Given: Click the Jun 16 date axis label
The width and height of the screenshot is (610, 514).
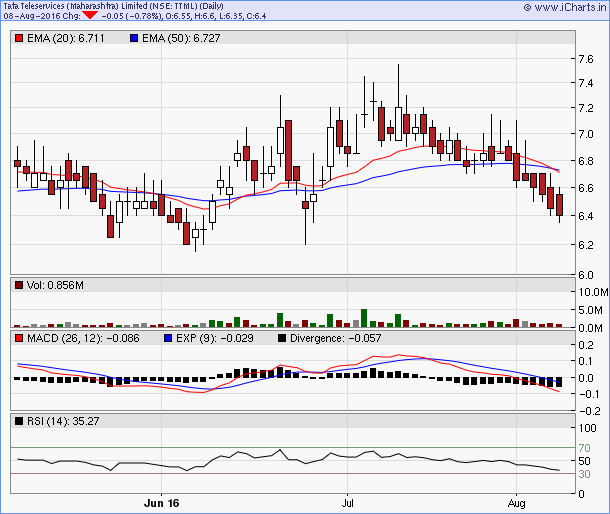Looking at the screenshot, I should click(x=161, y=503).
